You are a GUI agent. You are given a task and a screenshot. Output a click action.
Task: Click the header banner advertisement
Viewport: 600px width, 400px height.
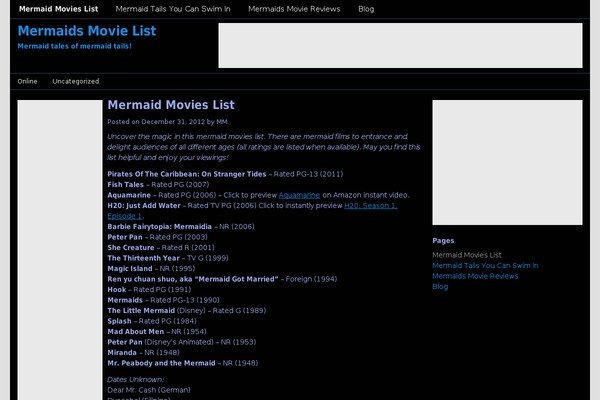[x=400, y=45]
